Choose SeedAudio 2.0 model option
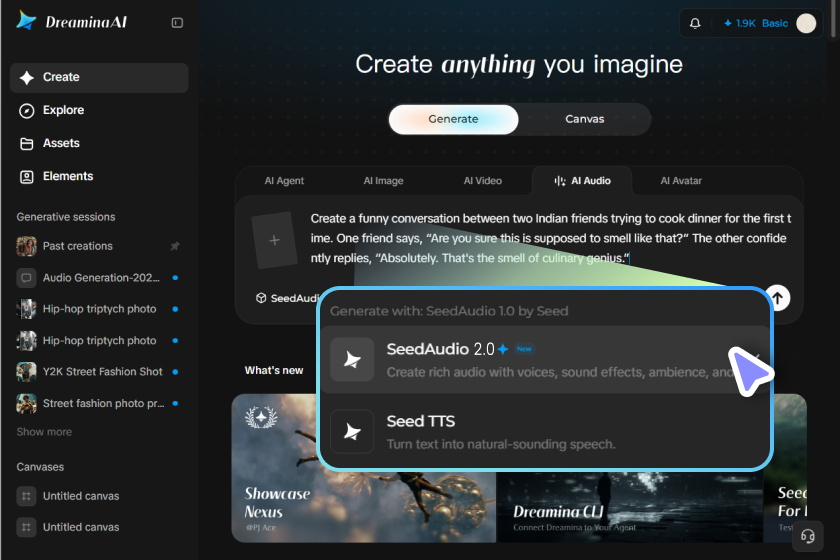This screenshot has height=560, width=840. tap(545, 360)
